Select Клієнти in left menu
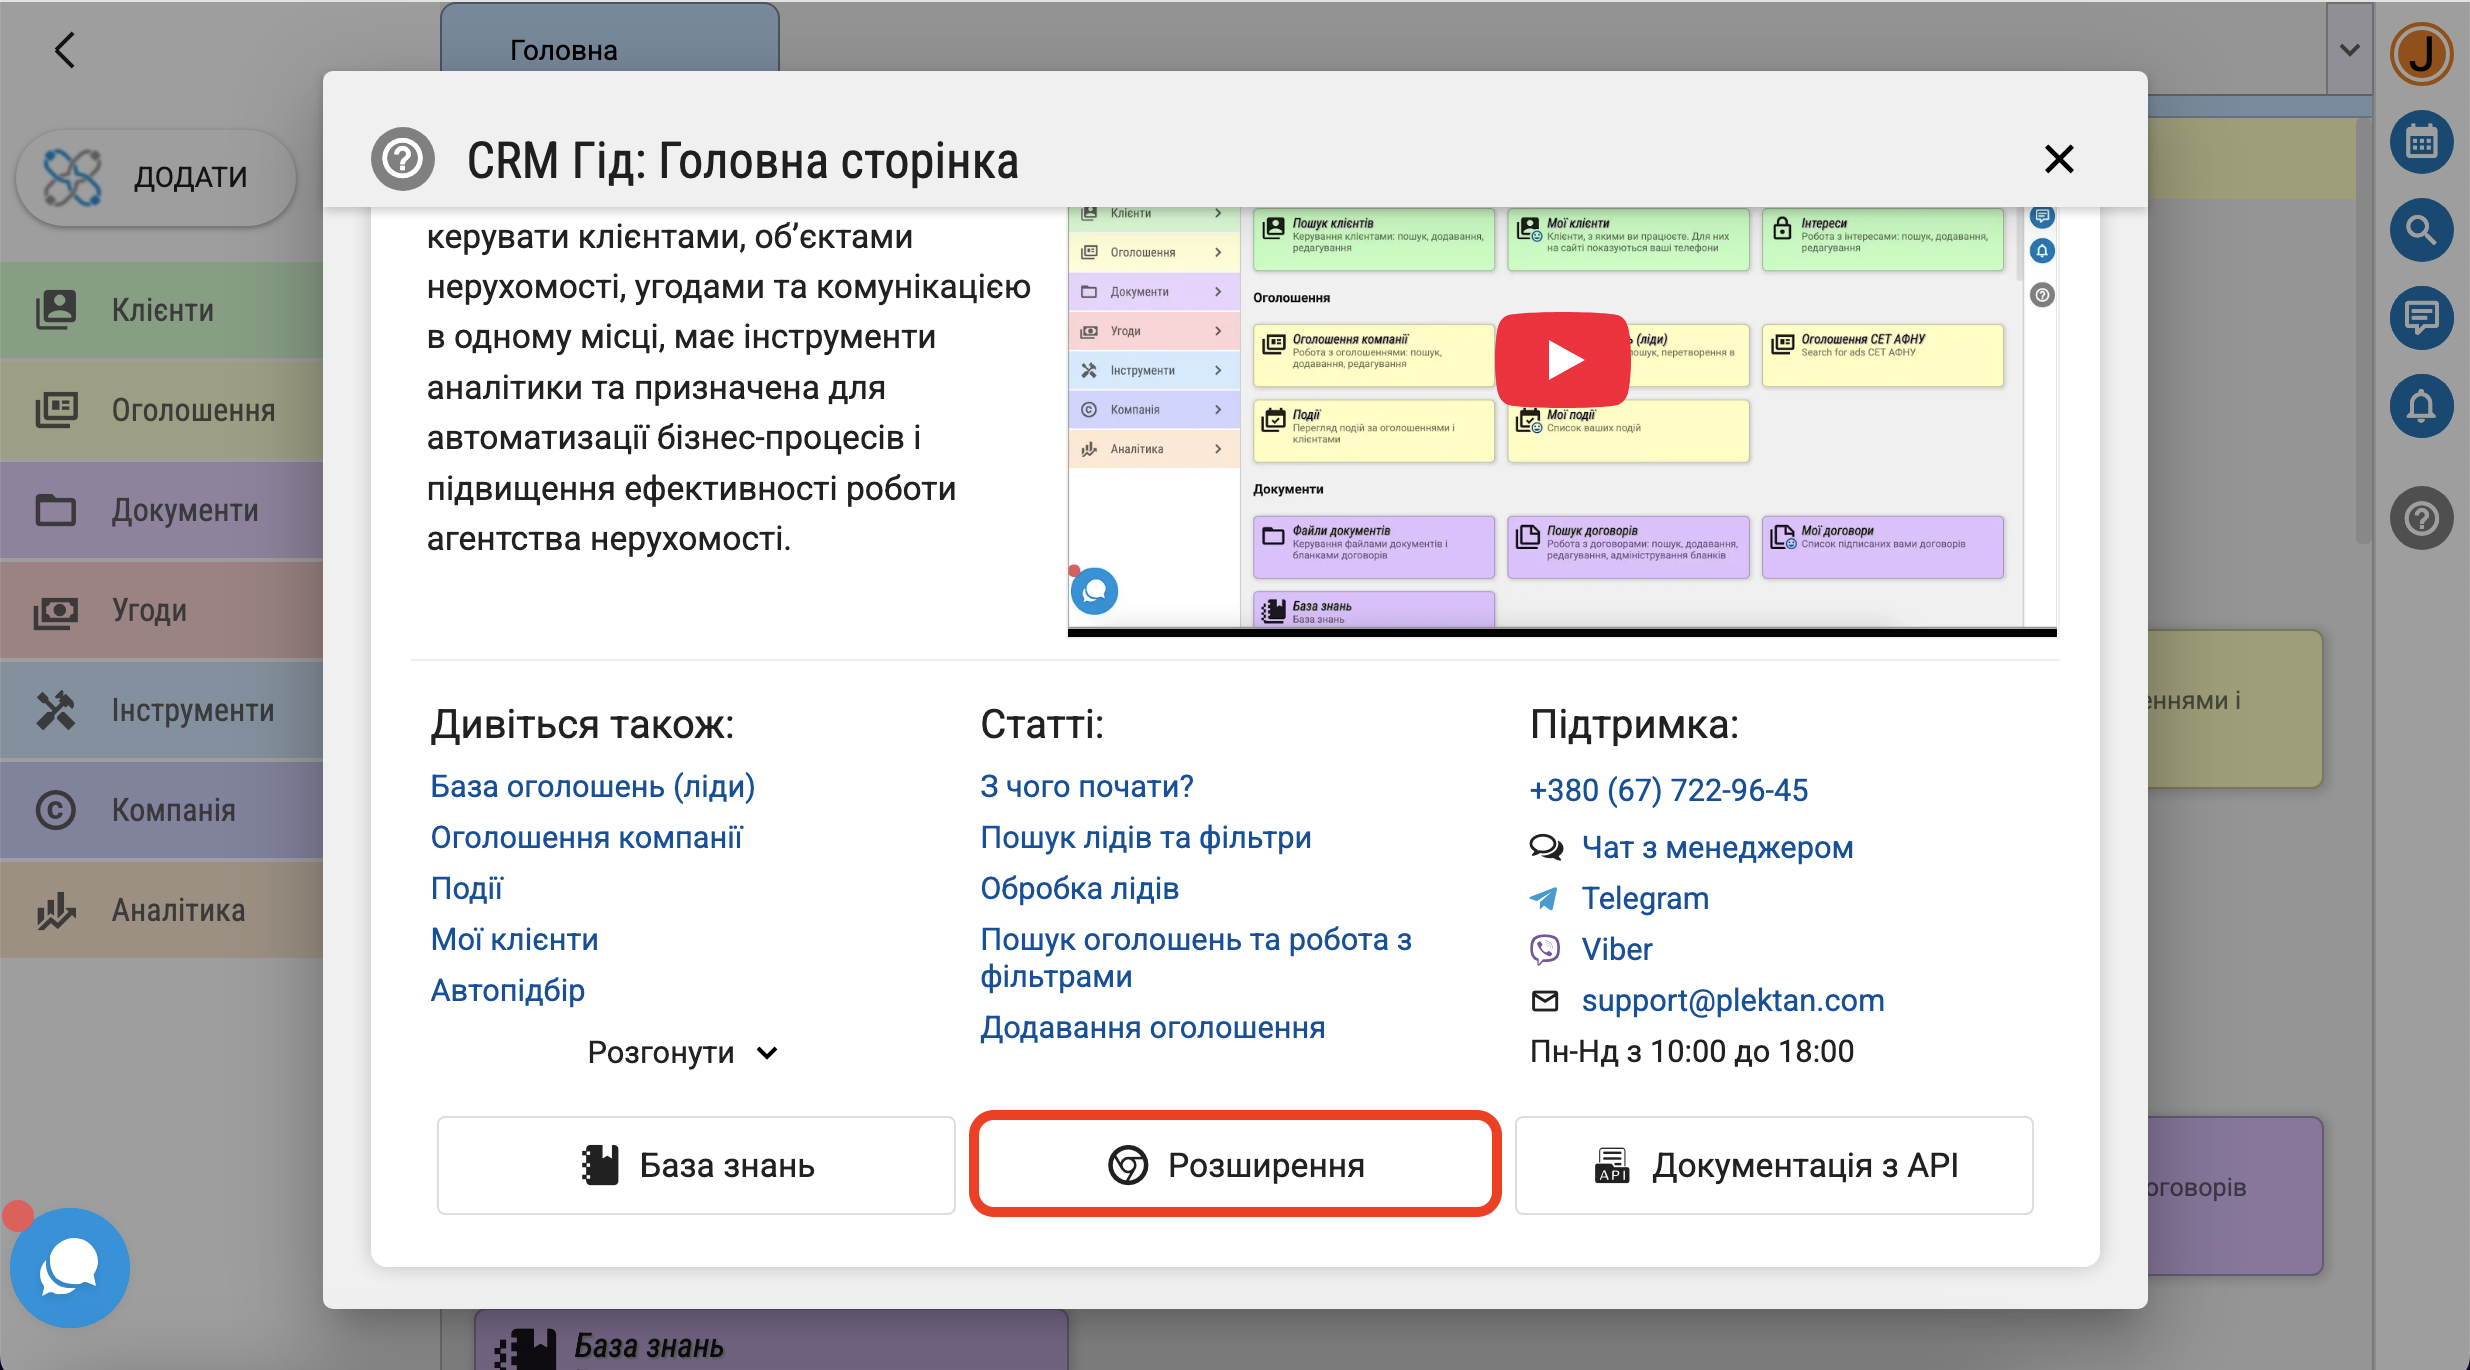This screenshot has width=2470, height=1370. click(162, 311)
